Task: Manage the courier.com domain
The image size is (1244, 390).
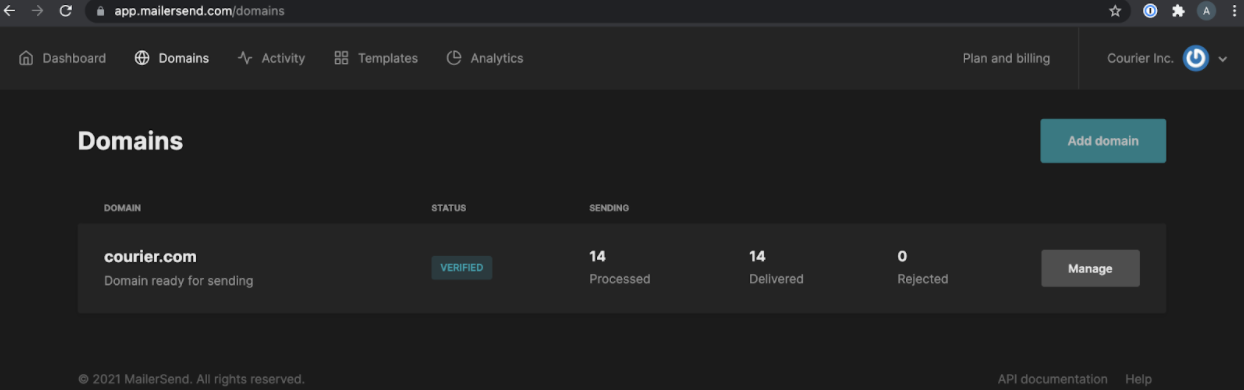Action: (1090, 268)
